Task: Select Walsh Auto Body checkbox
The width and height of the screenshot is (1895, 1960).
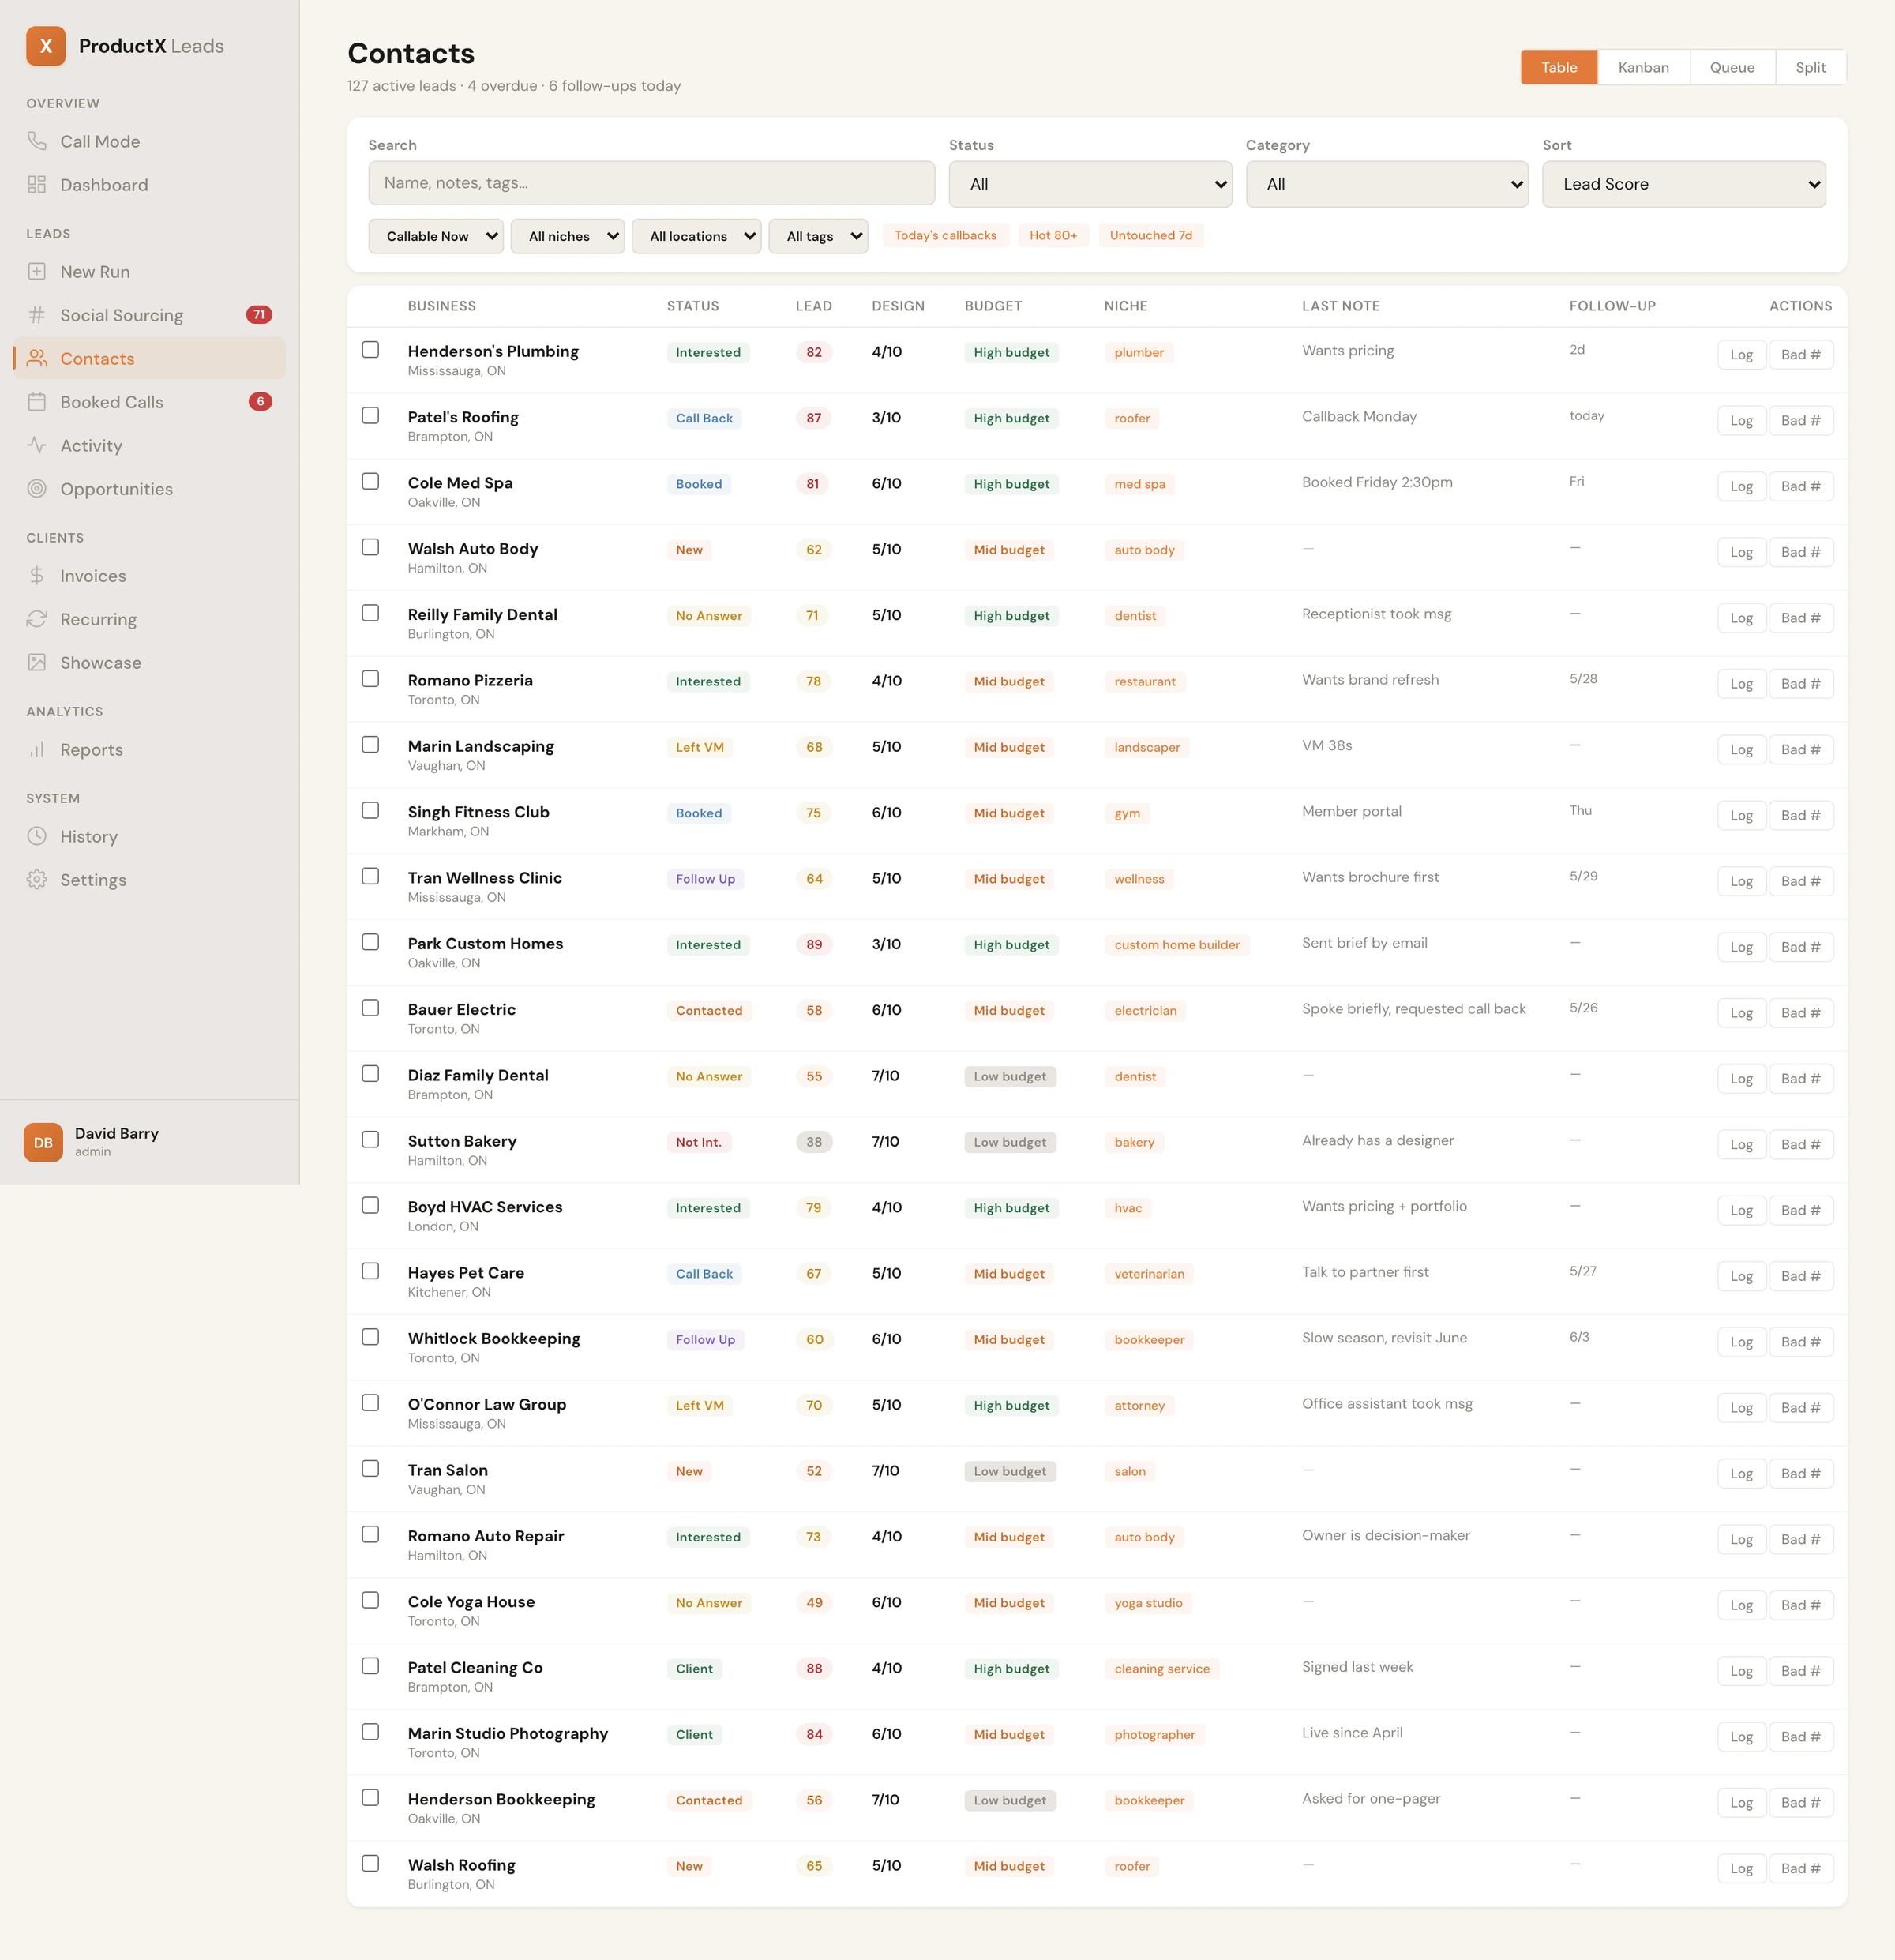Action: coord(370,548)
